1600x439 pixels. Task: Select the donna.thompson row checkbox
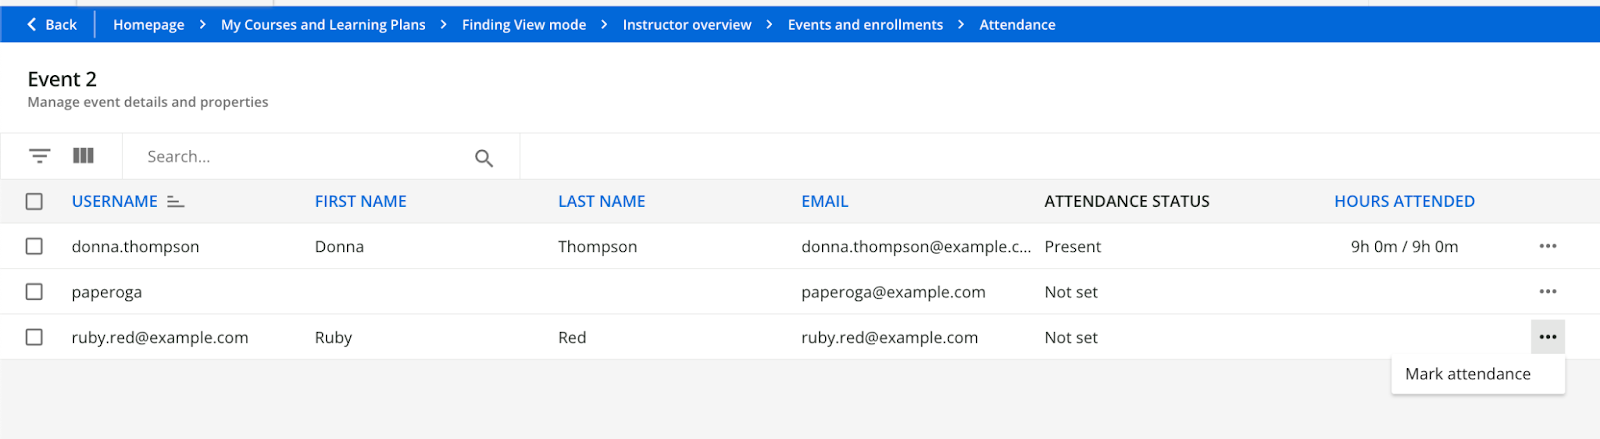(34, 246)
